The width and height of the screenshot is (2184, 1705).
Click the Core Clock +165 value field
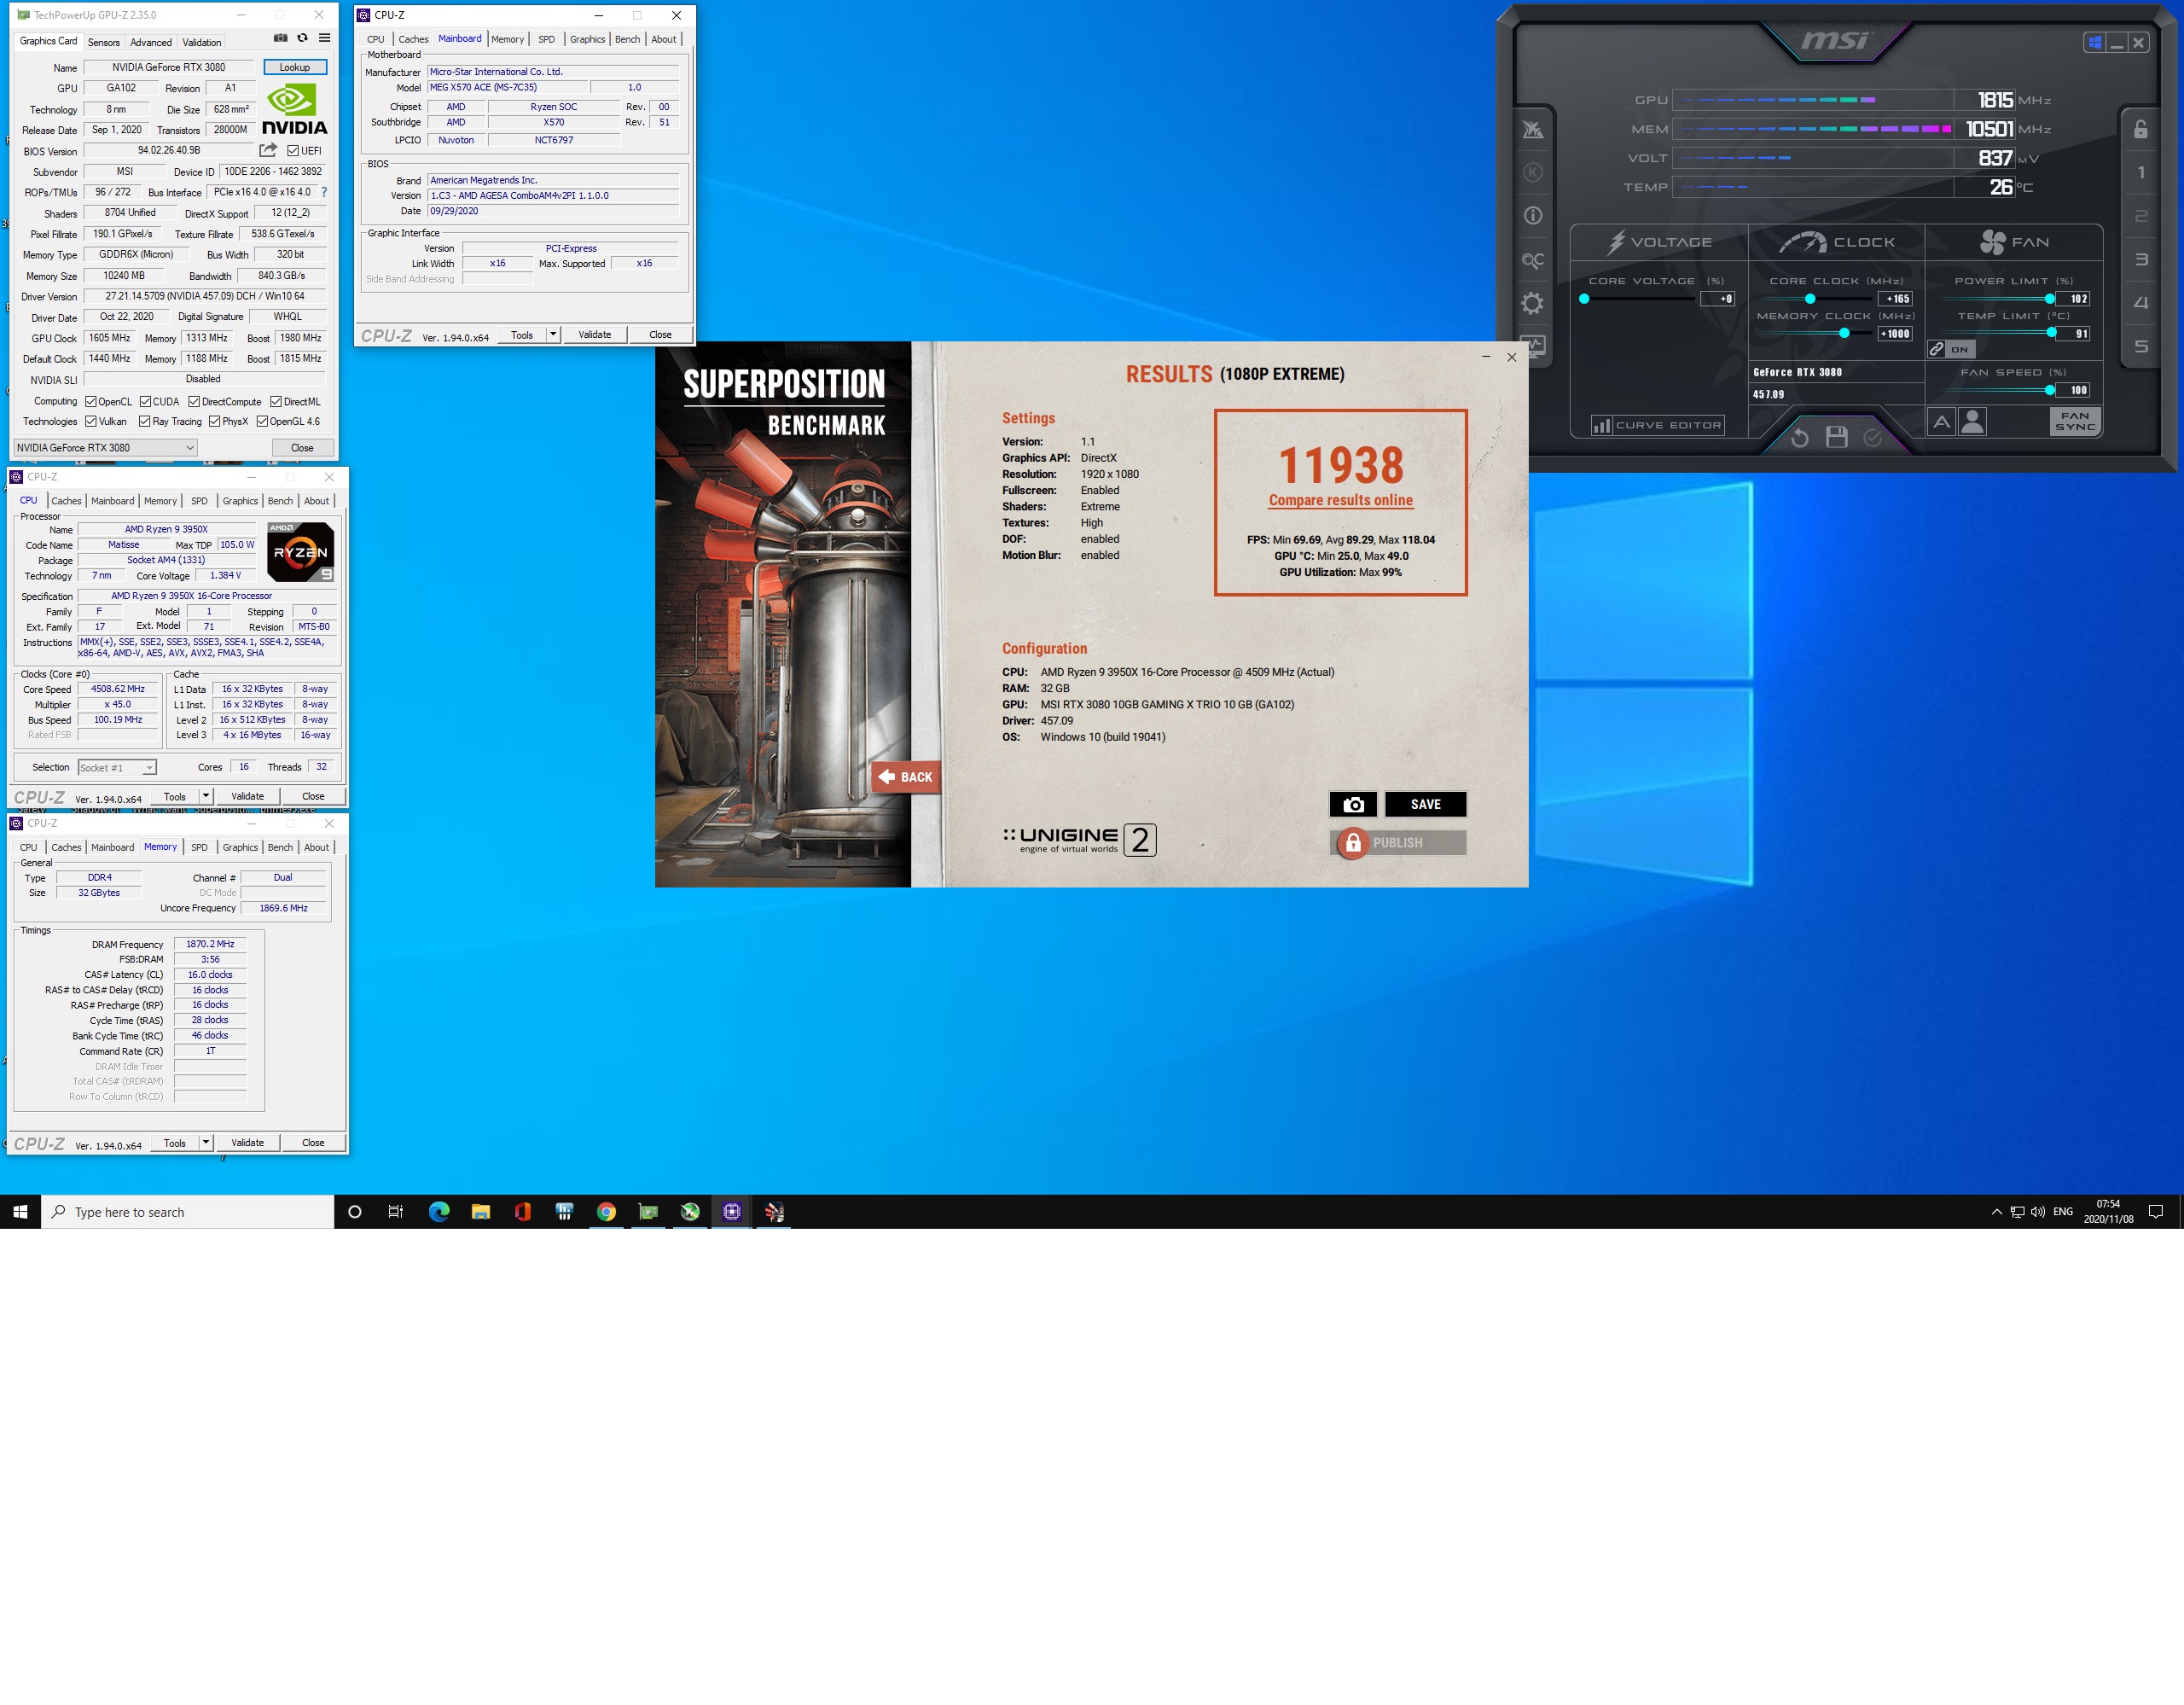click(1896, 299)
